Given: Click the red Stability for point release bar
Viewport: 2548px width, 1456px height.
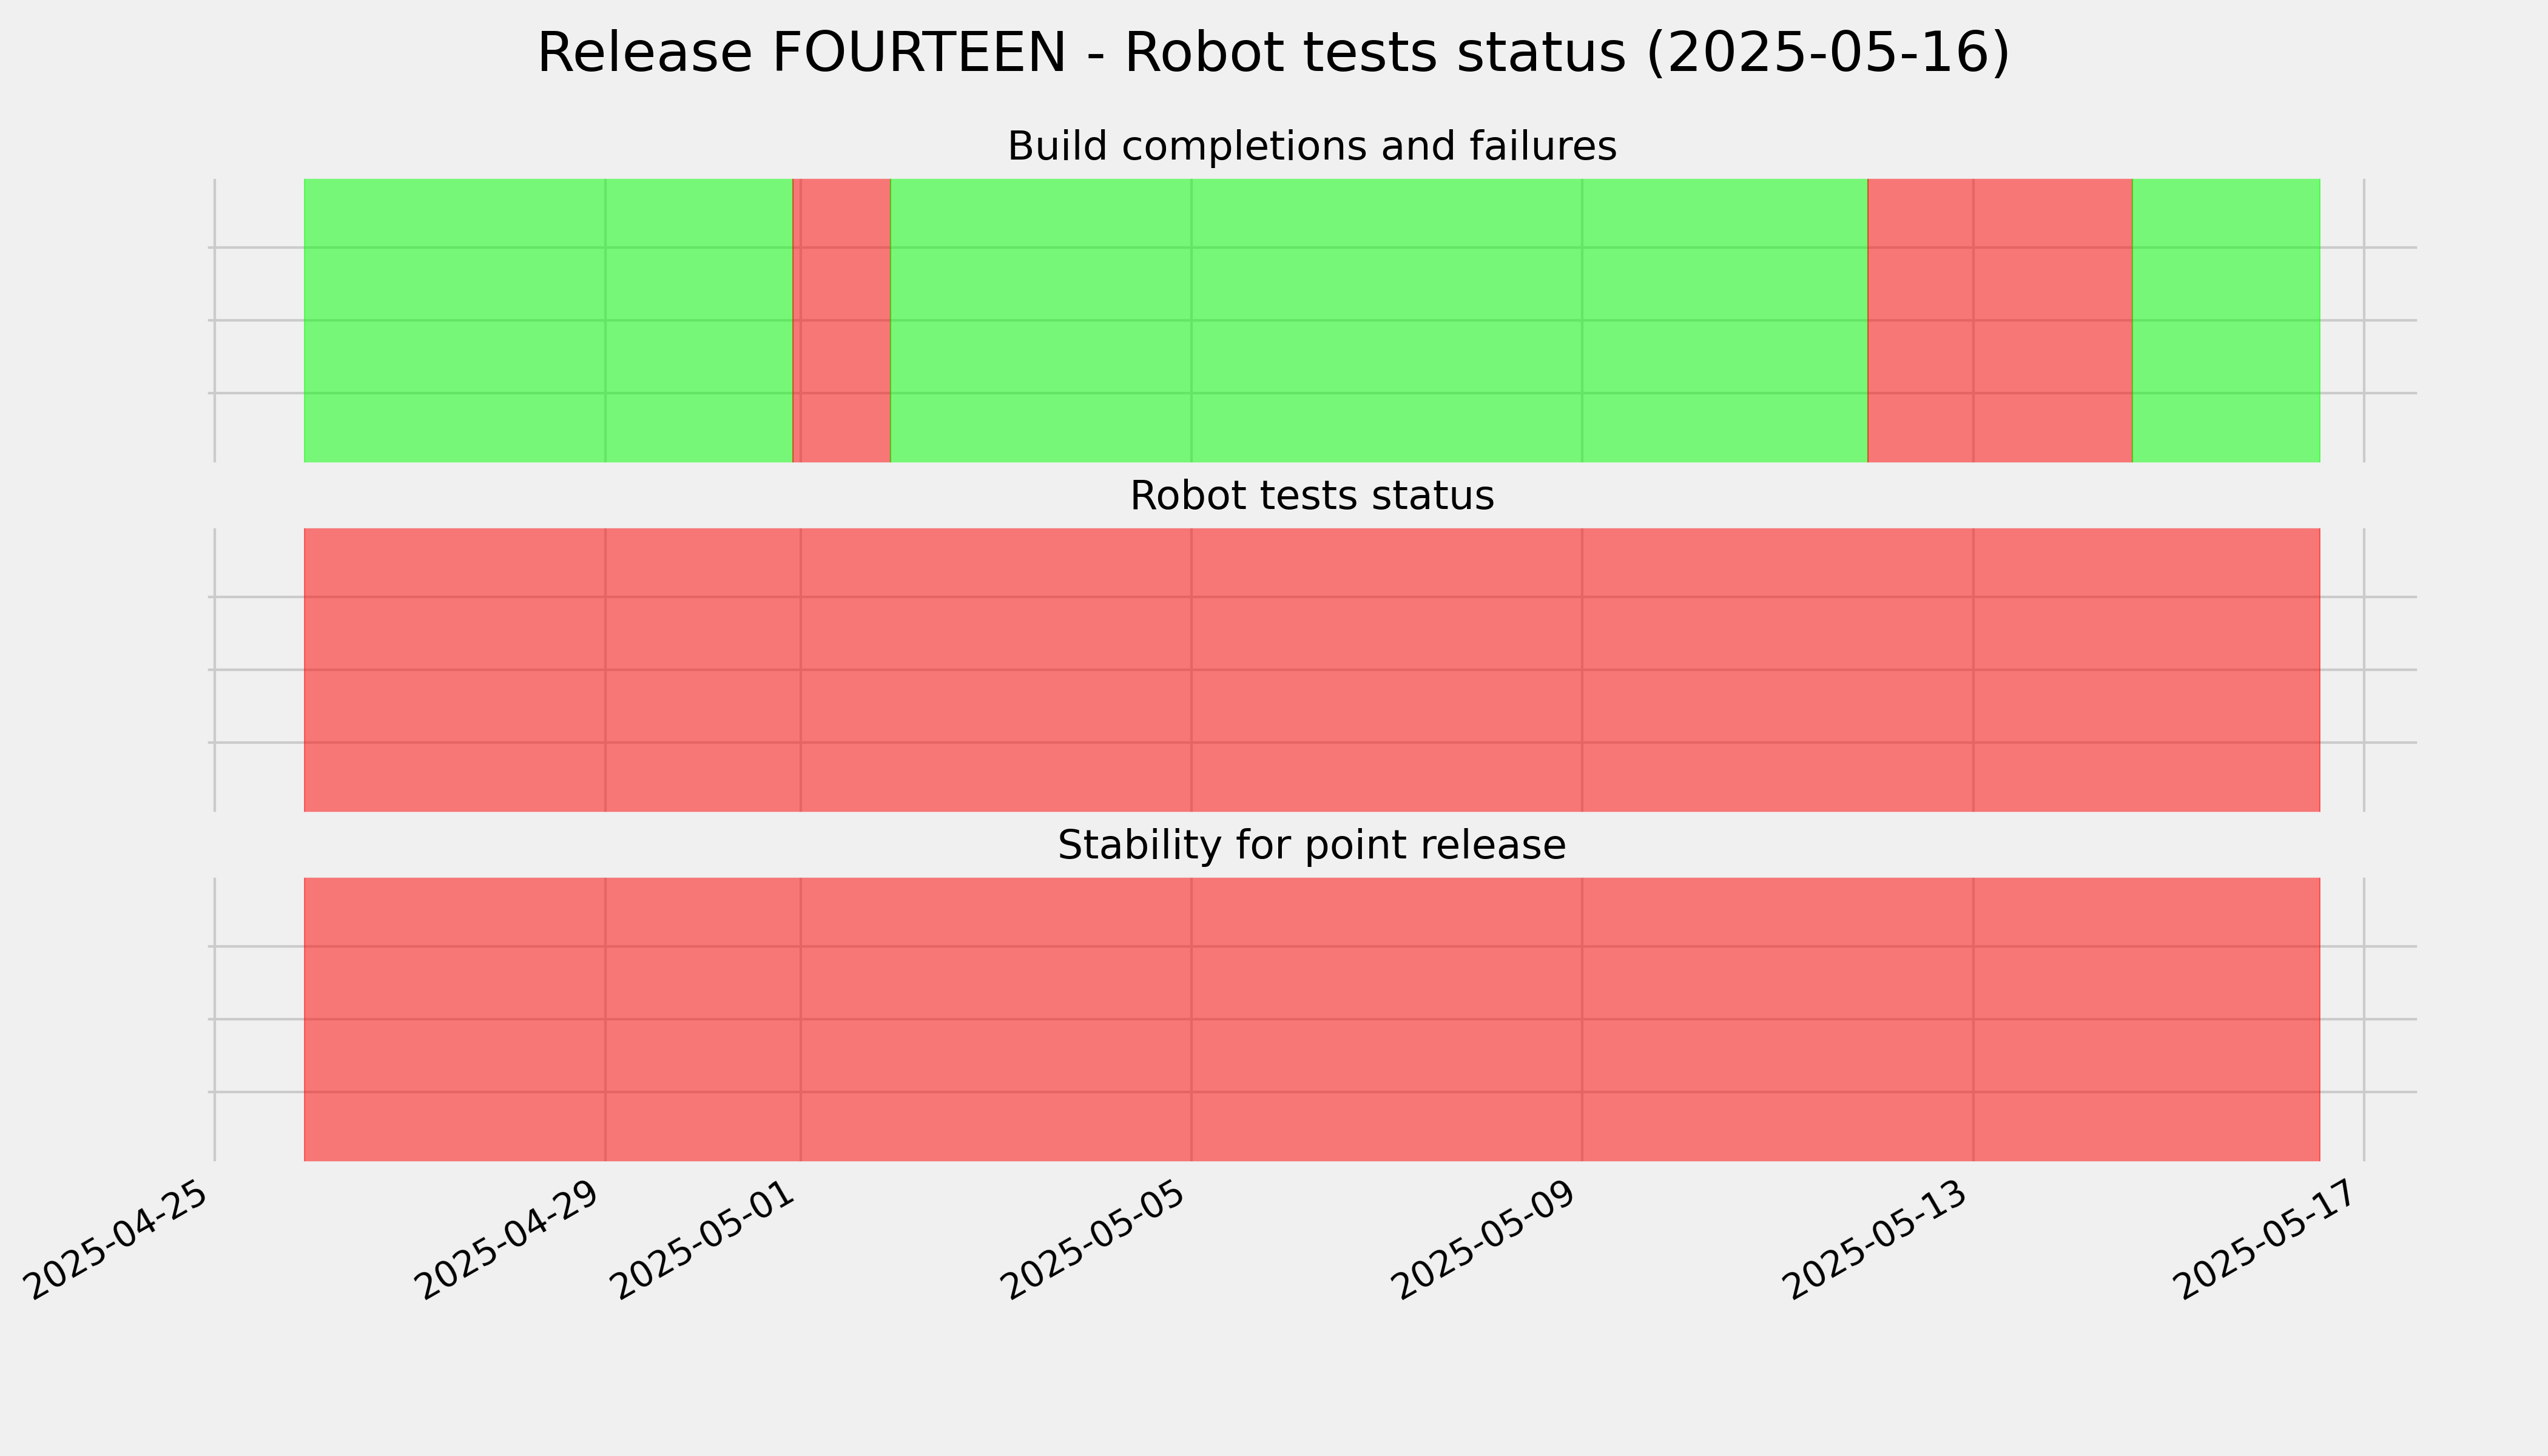Looking at the screenshot, I should click(x=1312, y=1019).
